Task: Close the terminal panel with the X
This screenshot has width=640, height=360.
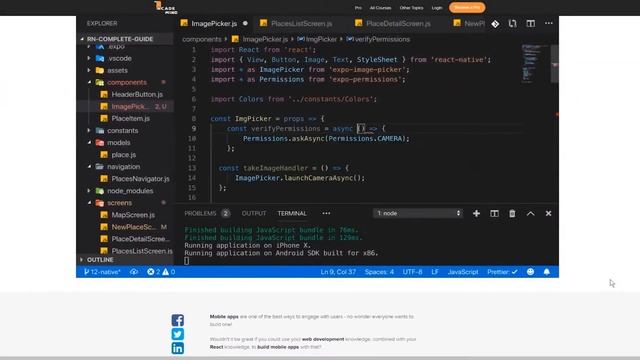Action: point(548,213)
